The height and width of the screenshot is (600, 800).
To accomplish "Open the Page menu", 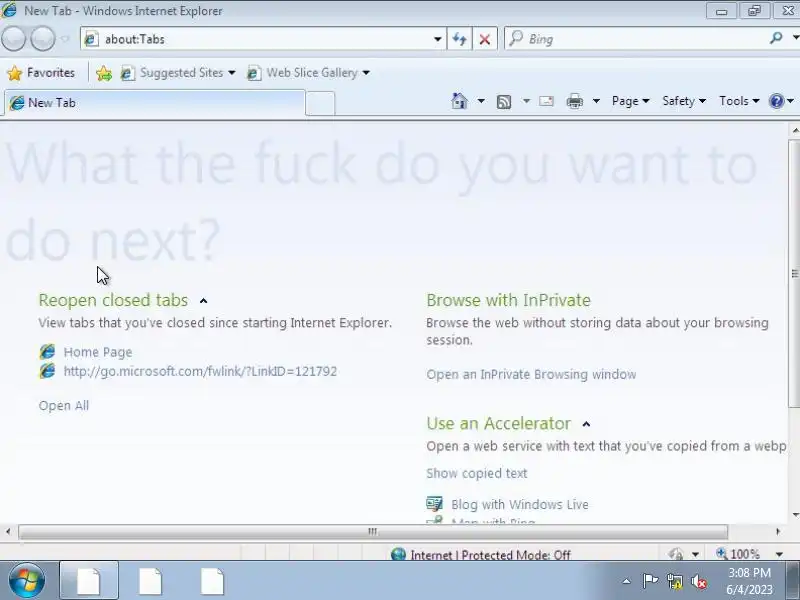I will [x=630, y=101].
